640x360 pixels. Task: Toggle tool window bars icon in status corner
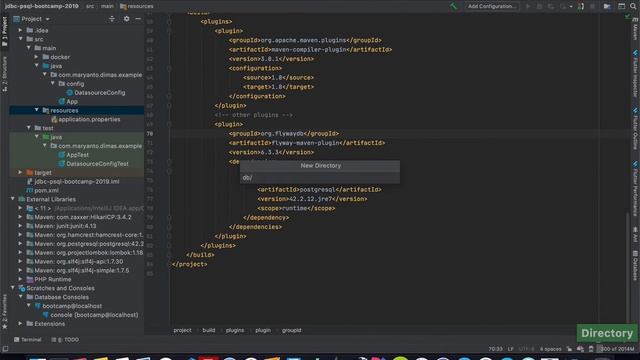[5, 349]
